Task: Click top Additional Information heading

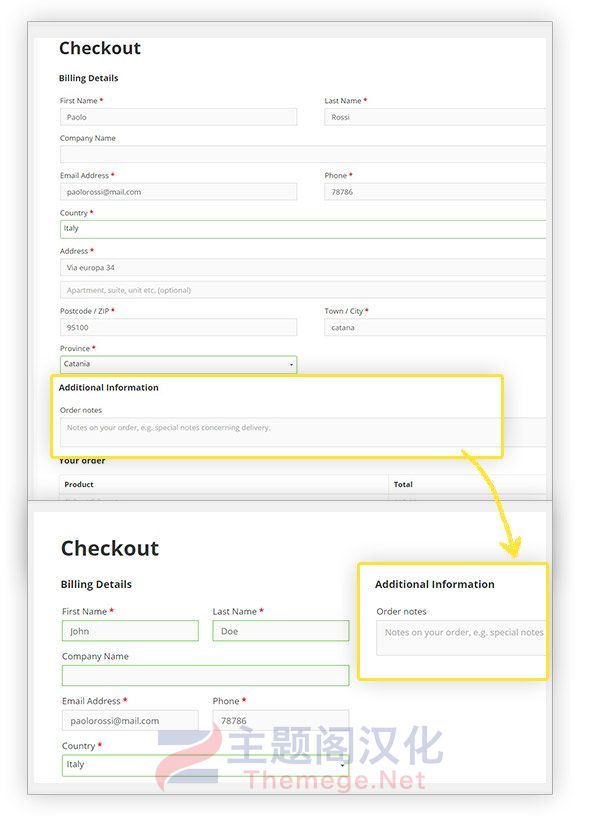Action: click(x=108, y=388)
